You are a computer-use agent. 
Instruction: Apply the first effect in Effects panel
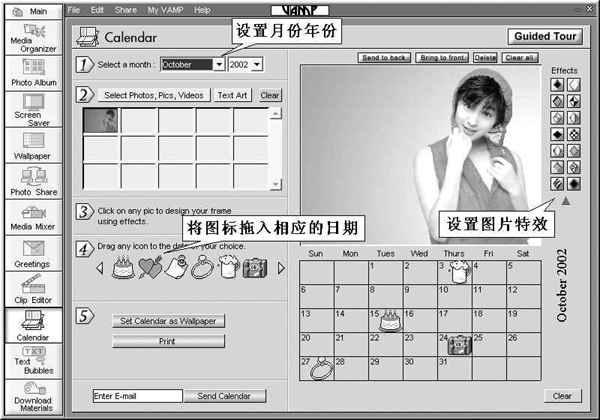pyautogui.click(x=557, y=85)
